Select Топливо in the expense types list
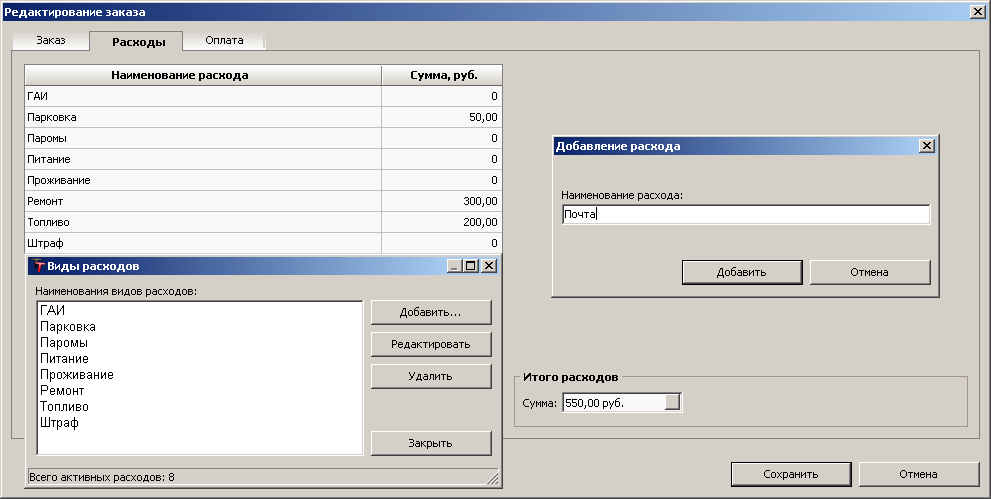Viewport: 991px width, 499px height. 64,407
